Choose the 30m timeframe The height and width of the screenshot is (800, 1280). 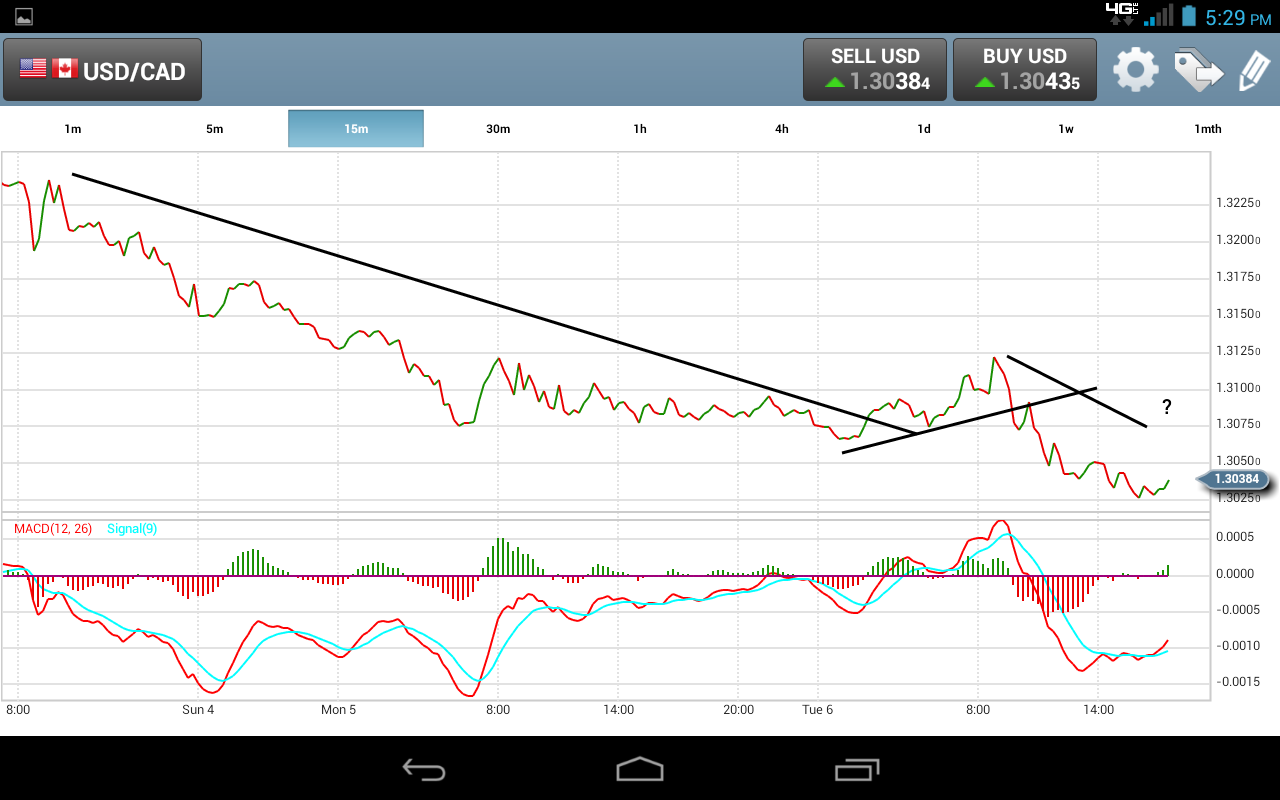pos(498,129)
